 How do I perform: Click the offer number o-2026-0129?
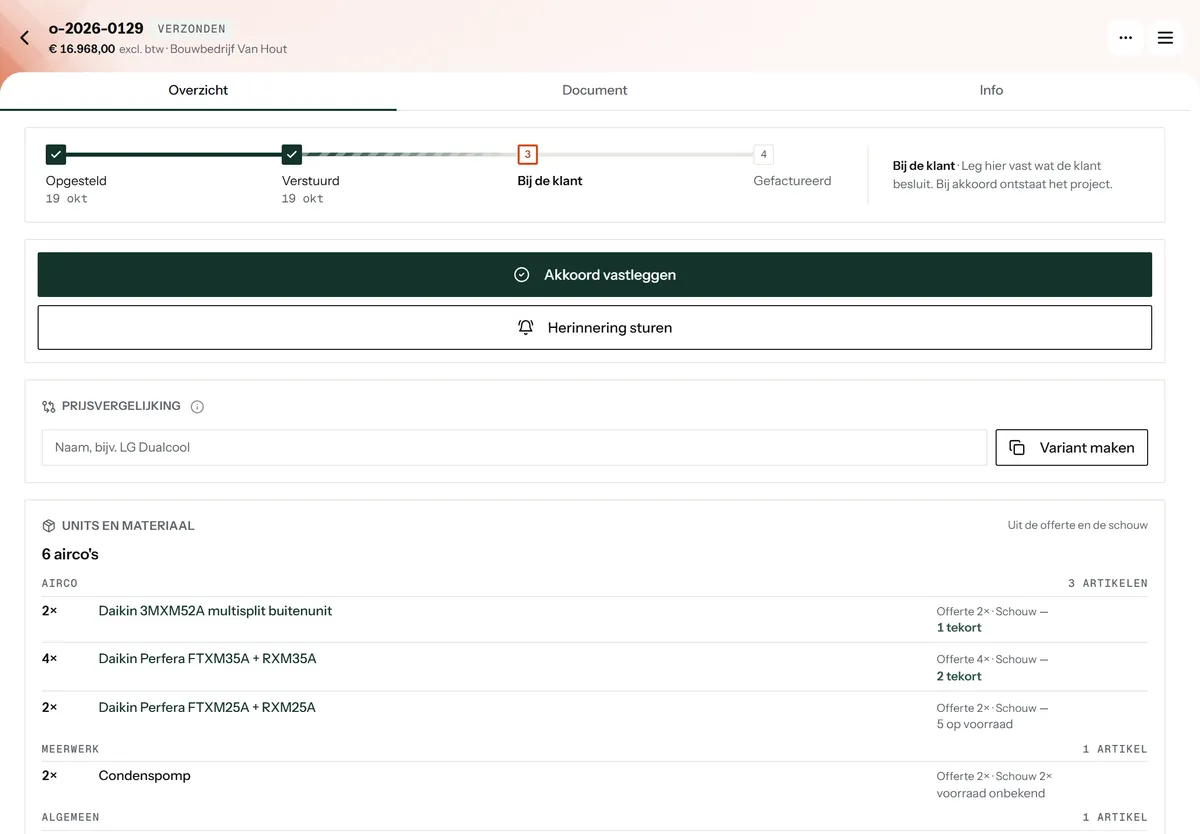[x=96, y=29]
